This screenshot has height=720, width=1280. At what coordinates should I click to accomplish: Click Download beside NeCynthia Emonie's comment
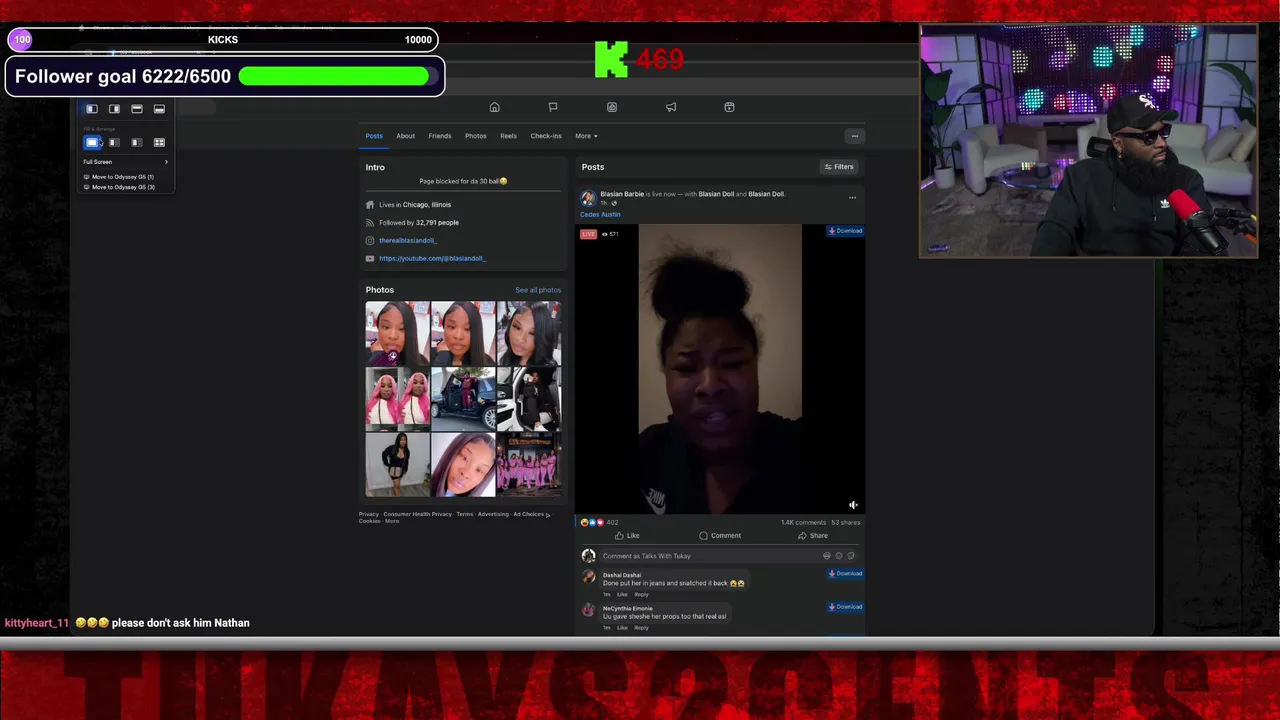[x=845, y=607]
